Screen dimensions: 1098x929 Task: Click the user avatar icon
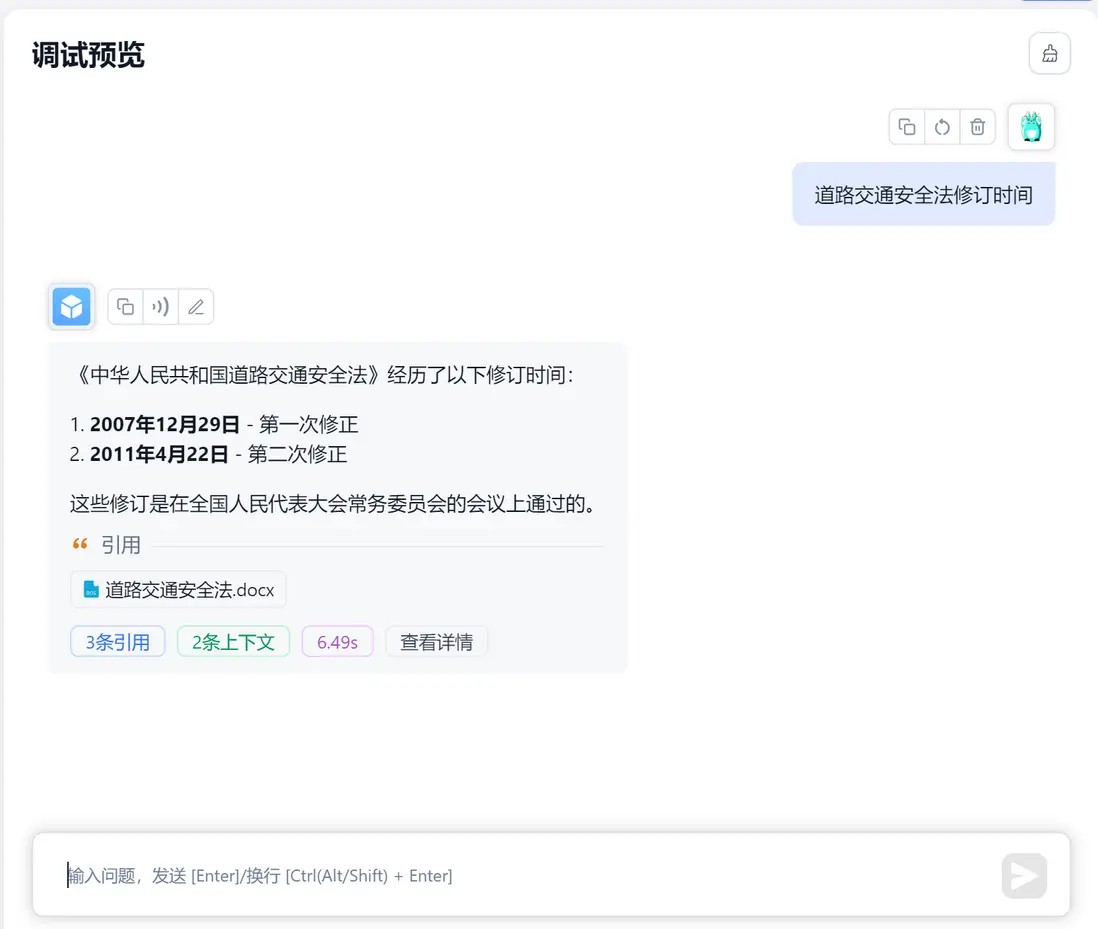(1031, 127)
